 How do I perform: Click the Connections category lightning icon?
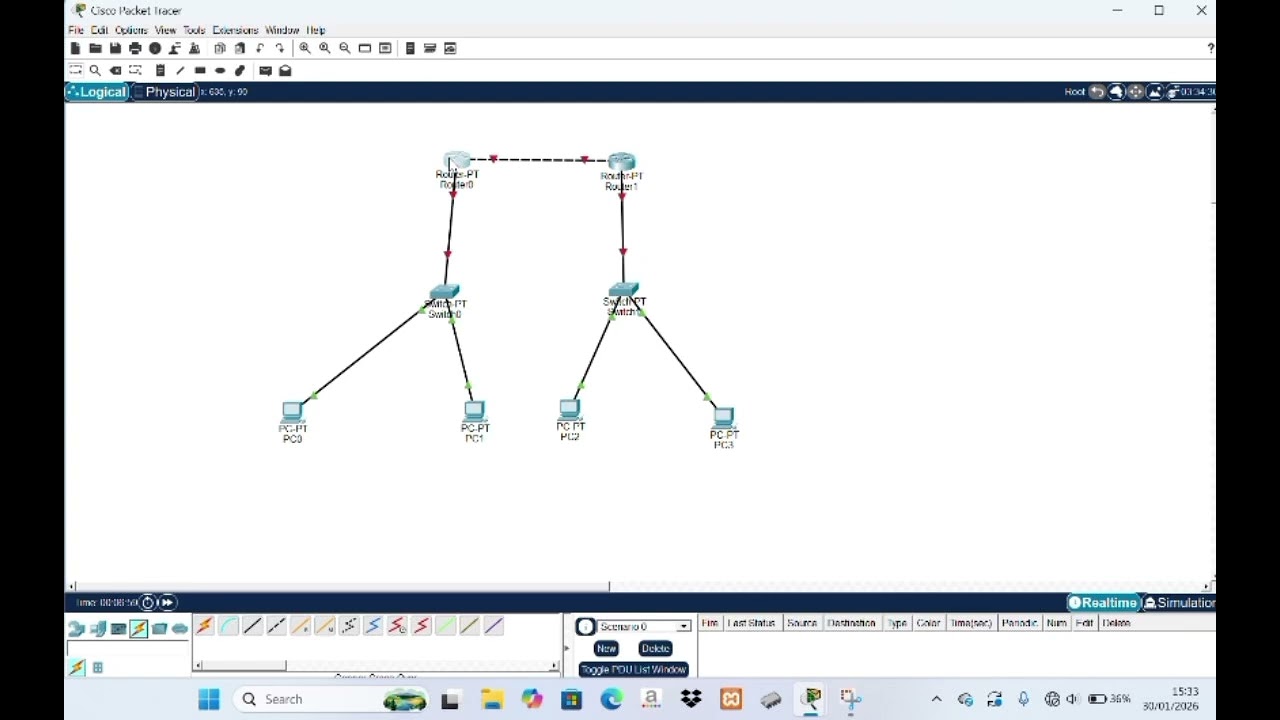pos(138,629)
